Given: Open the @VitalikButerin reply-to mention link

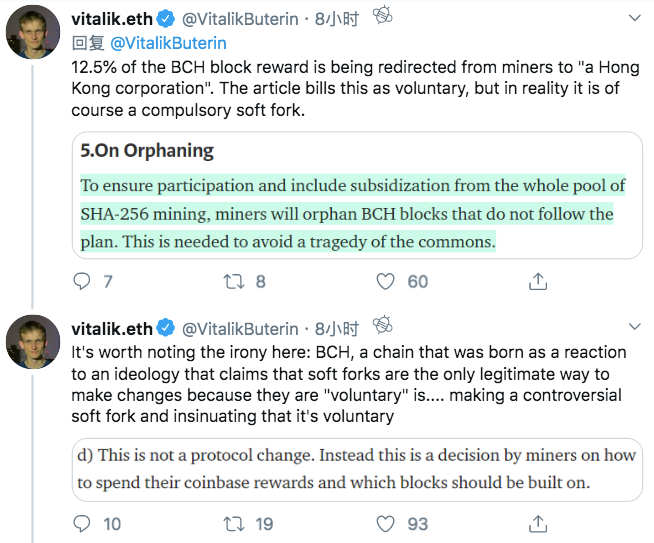Looking at the screenshot, I should point(169,43).
